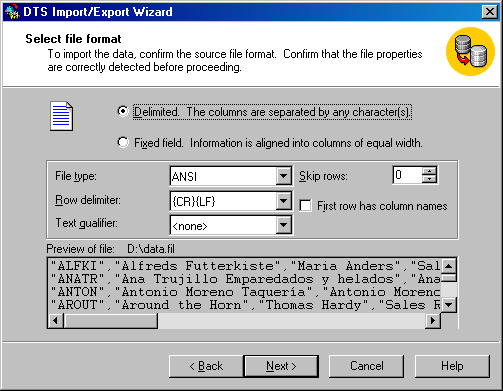The width and height of the screenshot is (503, 391).
Task: Click the blue-lined text file document icon
Action: pyautogui.click(x=61, y=116)
